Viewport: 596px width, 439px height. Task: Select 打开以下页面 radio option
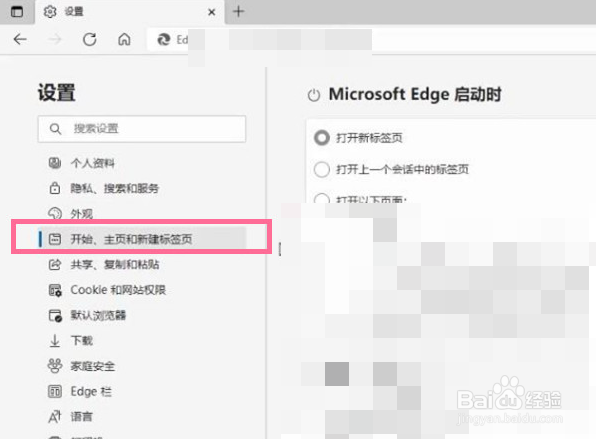(x=322, y=199)
